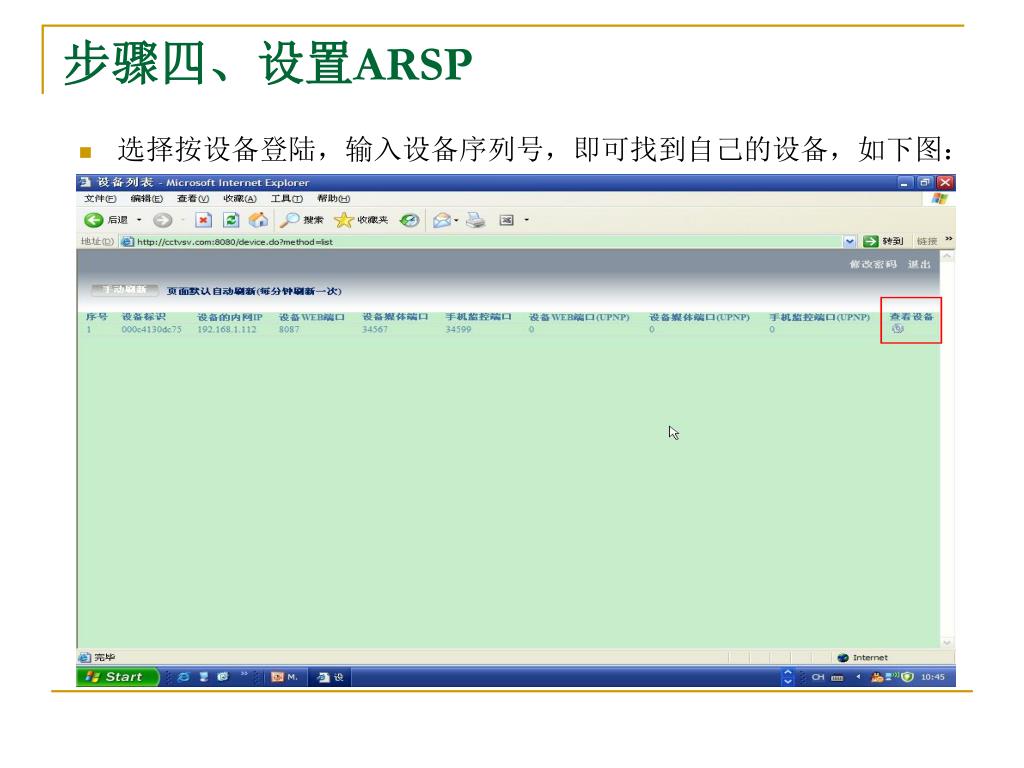Screen dimensions: 1024x768
Task: Click the 设备的内网IP column header
Action: point(230,317)
